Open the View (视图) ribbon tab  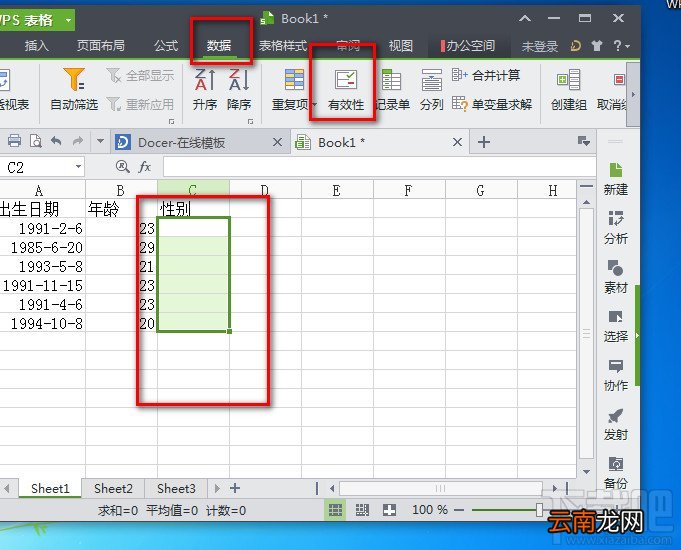[400, 46]
